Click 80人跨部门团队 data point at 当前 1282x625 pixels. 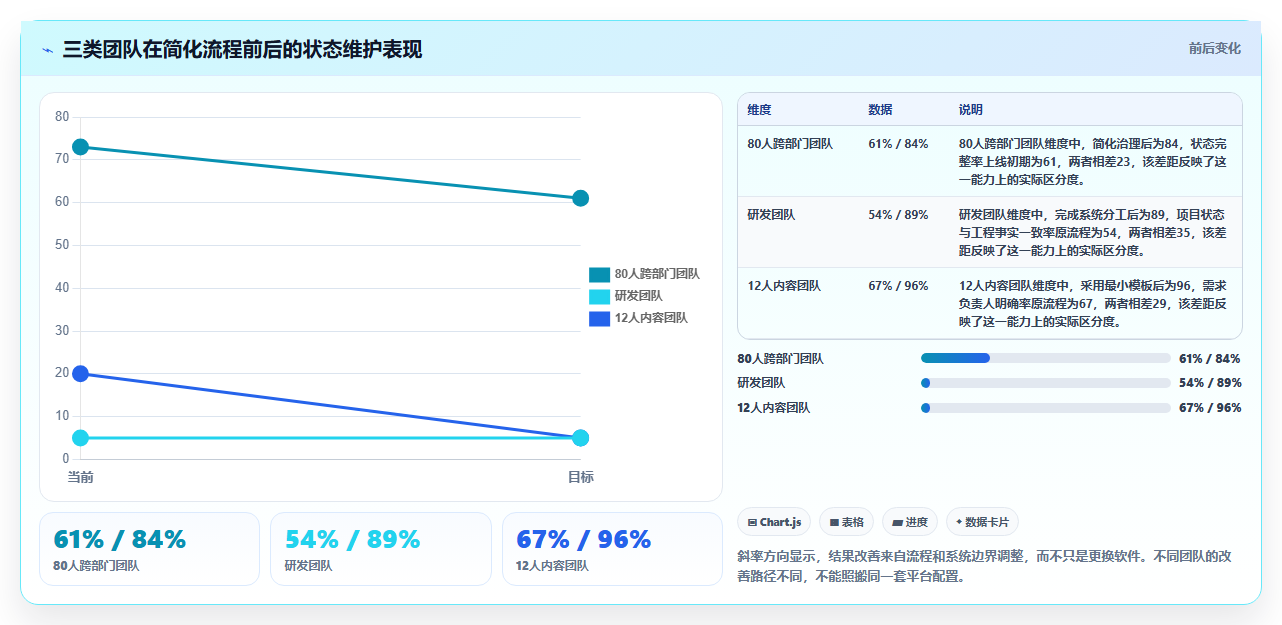click(x=81, y=147)
